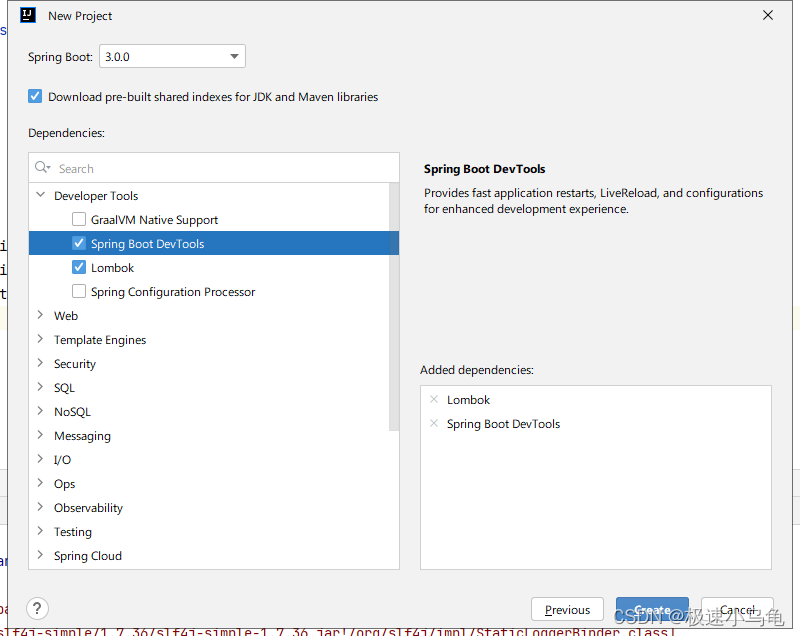This screenshot has height=636, width=800.
Task: Click GraalVM Native Support row label
Action: coord(154,220)
